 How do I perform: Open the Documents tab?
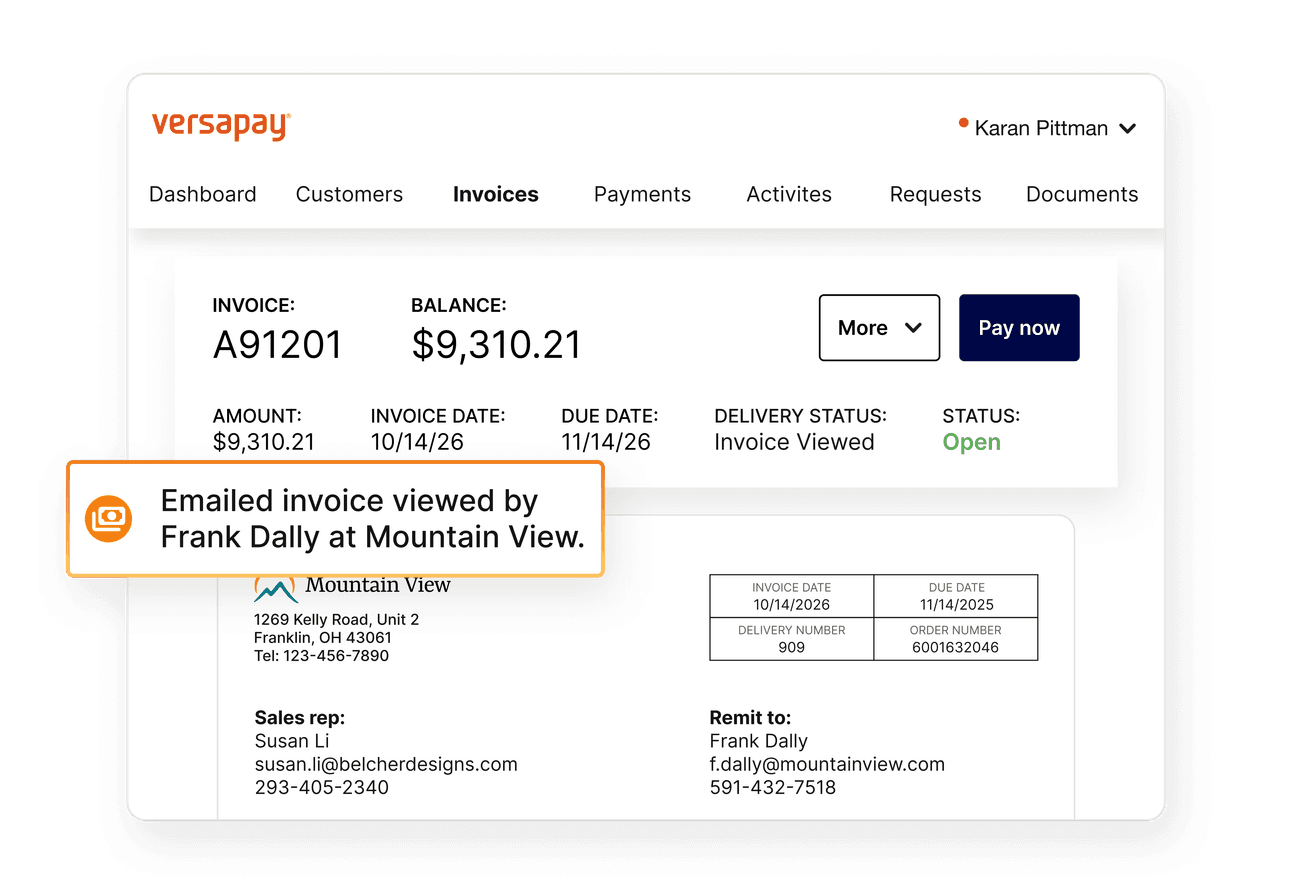click(x=1082, y=194)
